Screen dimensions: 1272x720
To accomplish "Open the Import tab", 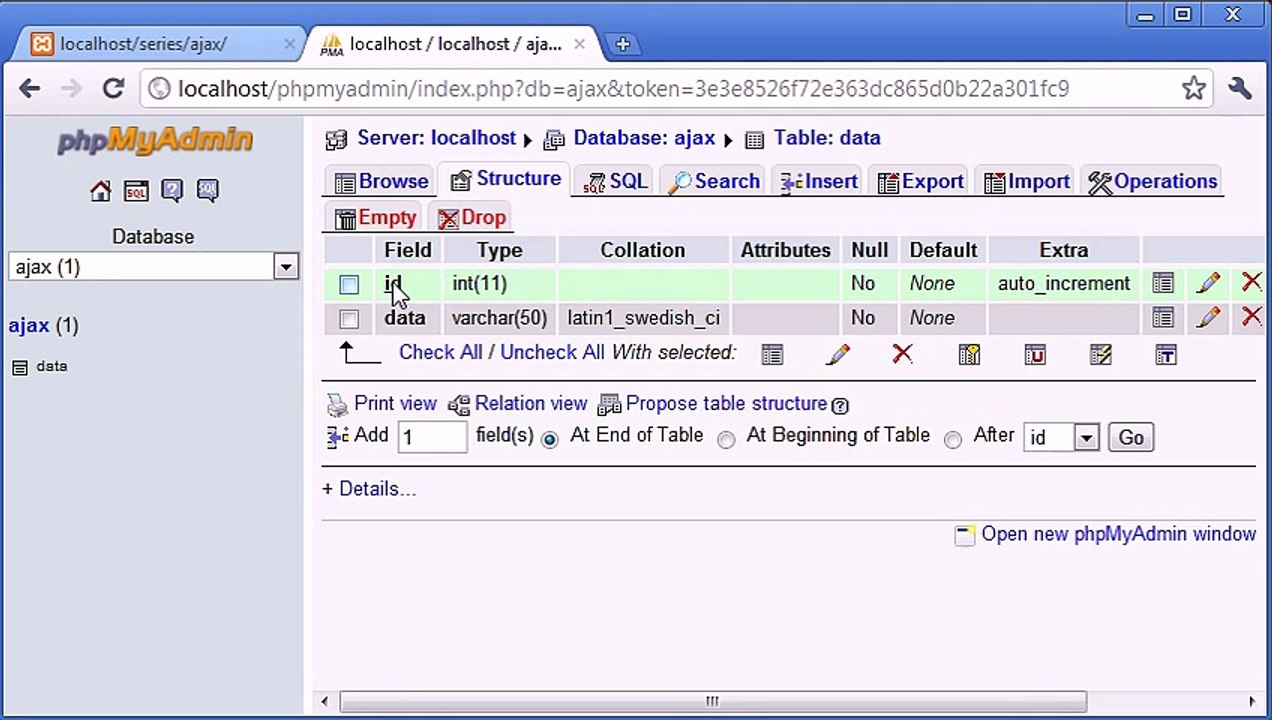I will (x=1026, y=181).
